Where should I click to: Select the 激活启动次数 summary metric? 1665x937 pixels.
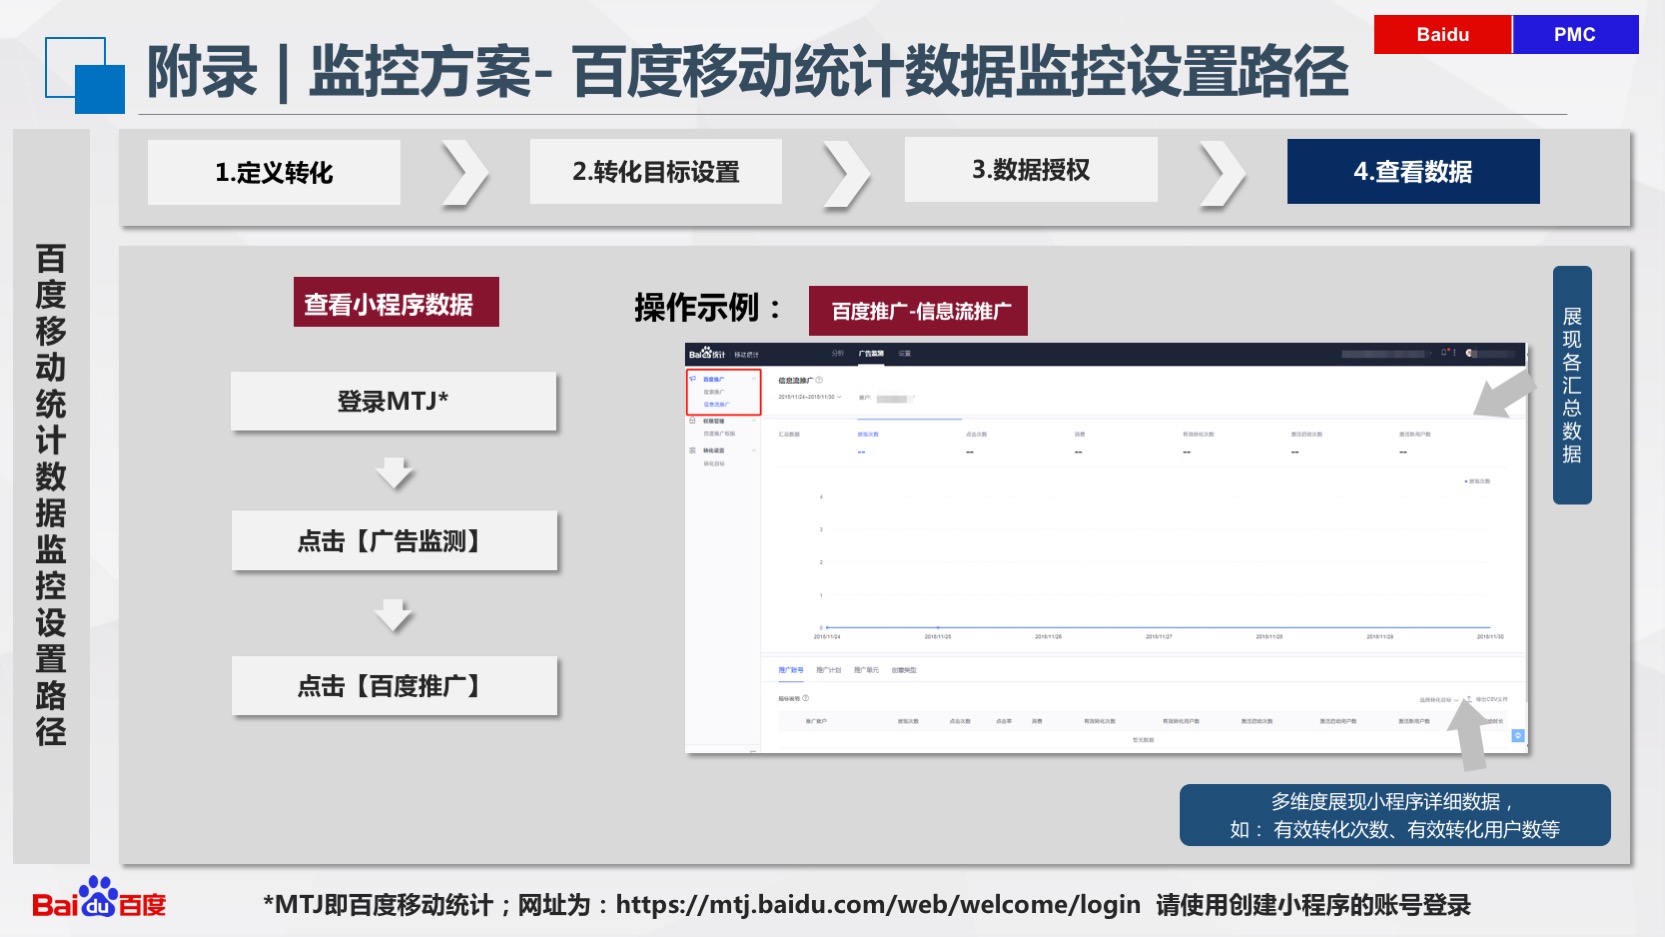click(1306, 434)
